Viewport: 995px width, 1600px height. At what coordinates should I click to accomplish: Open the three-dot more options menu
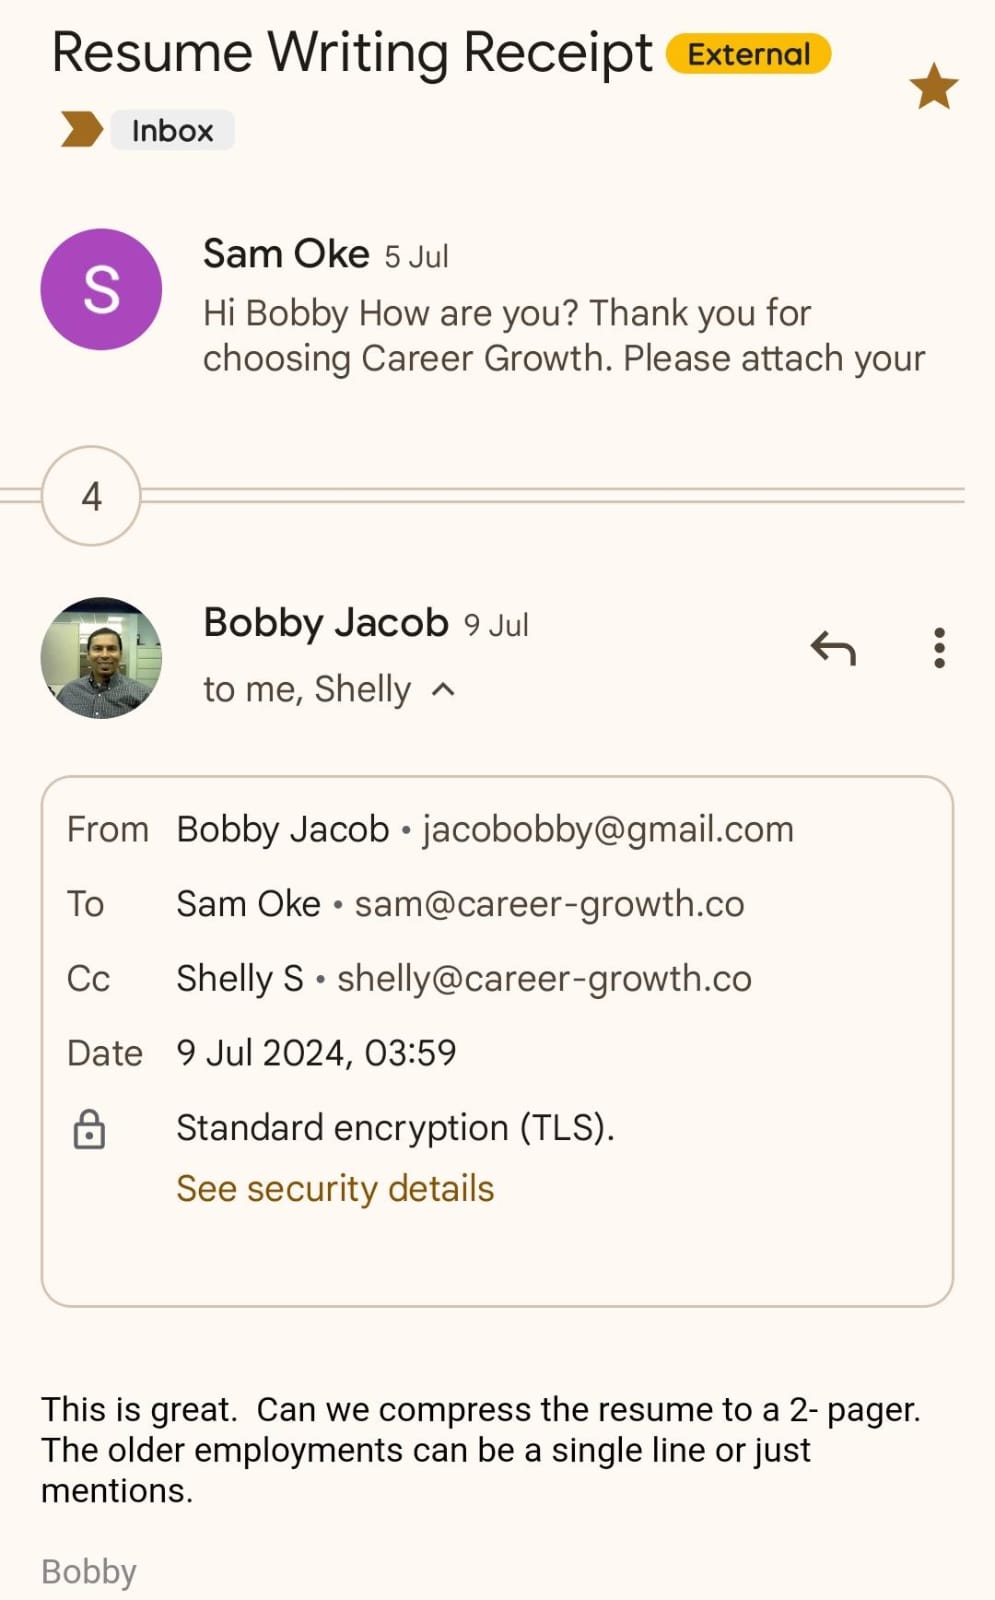coord(939,648)
